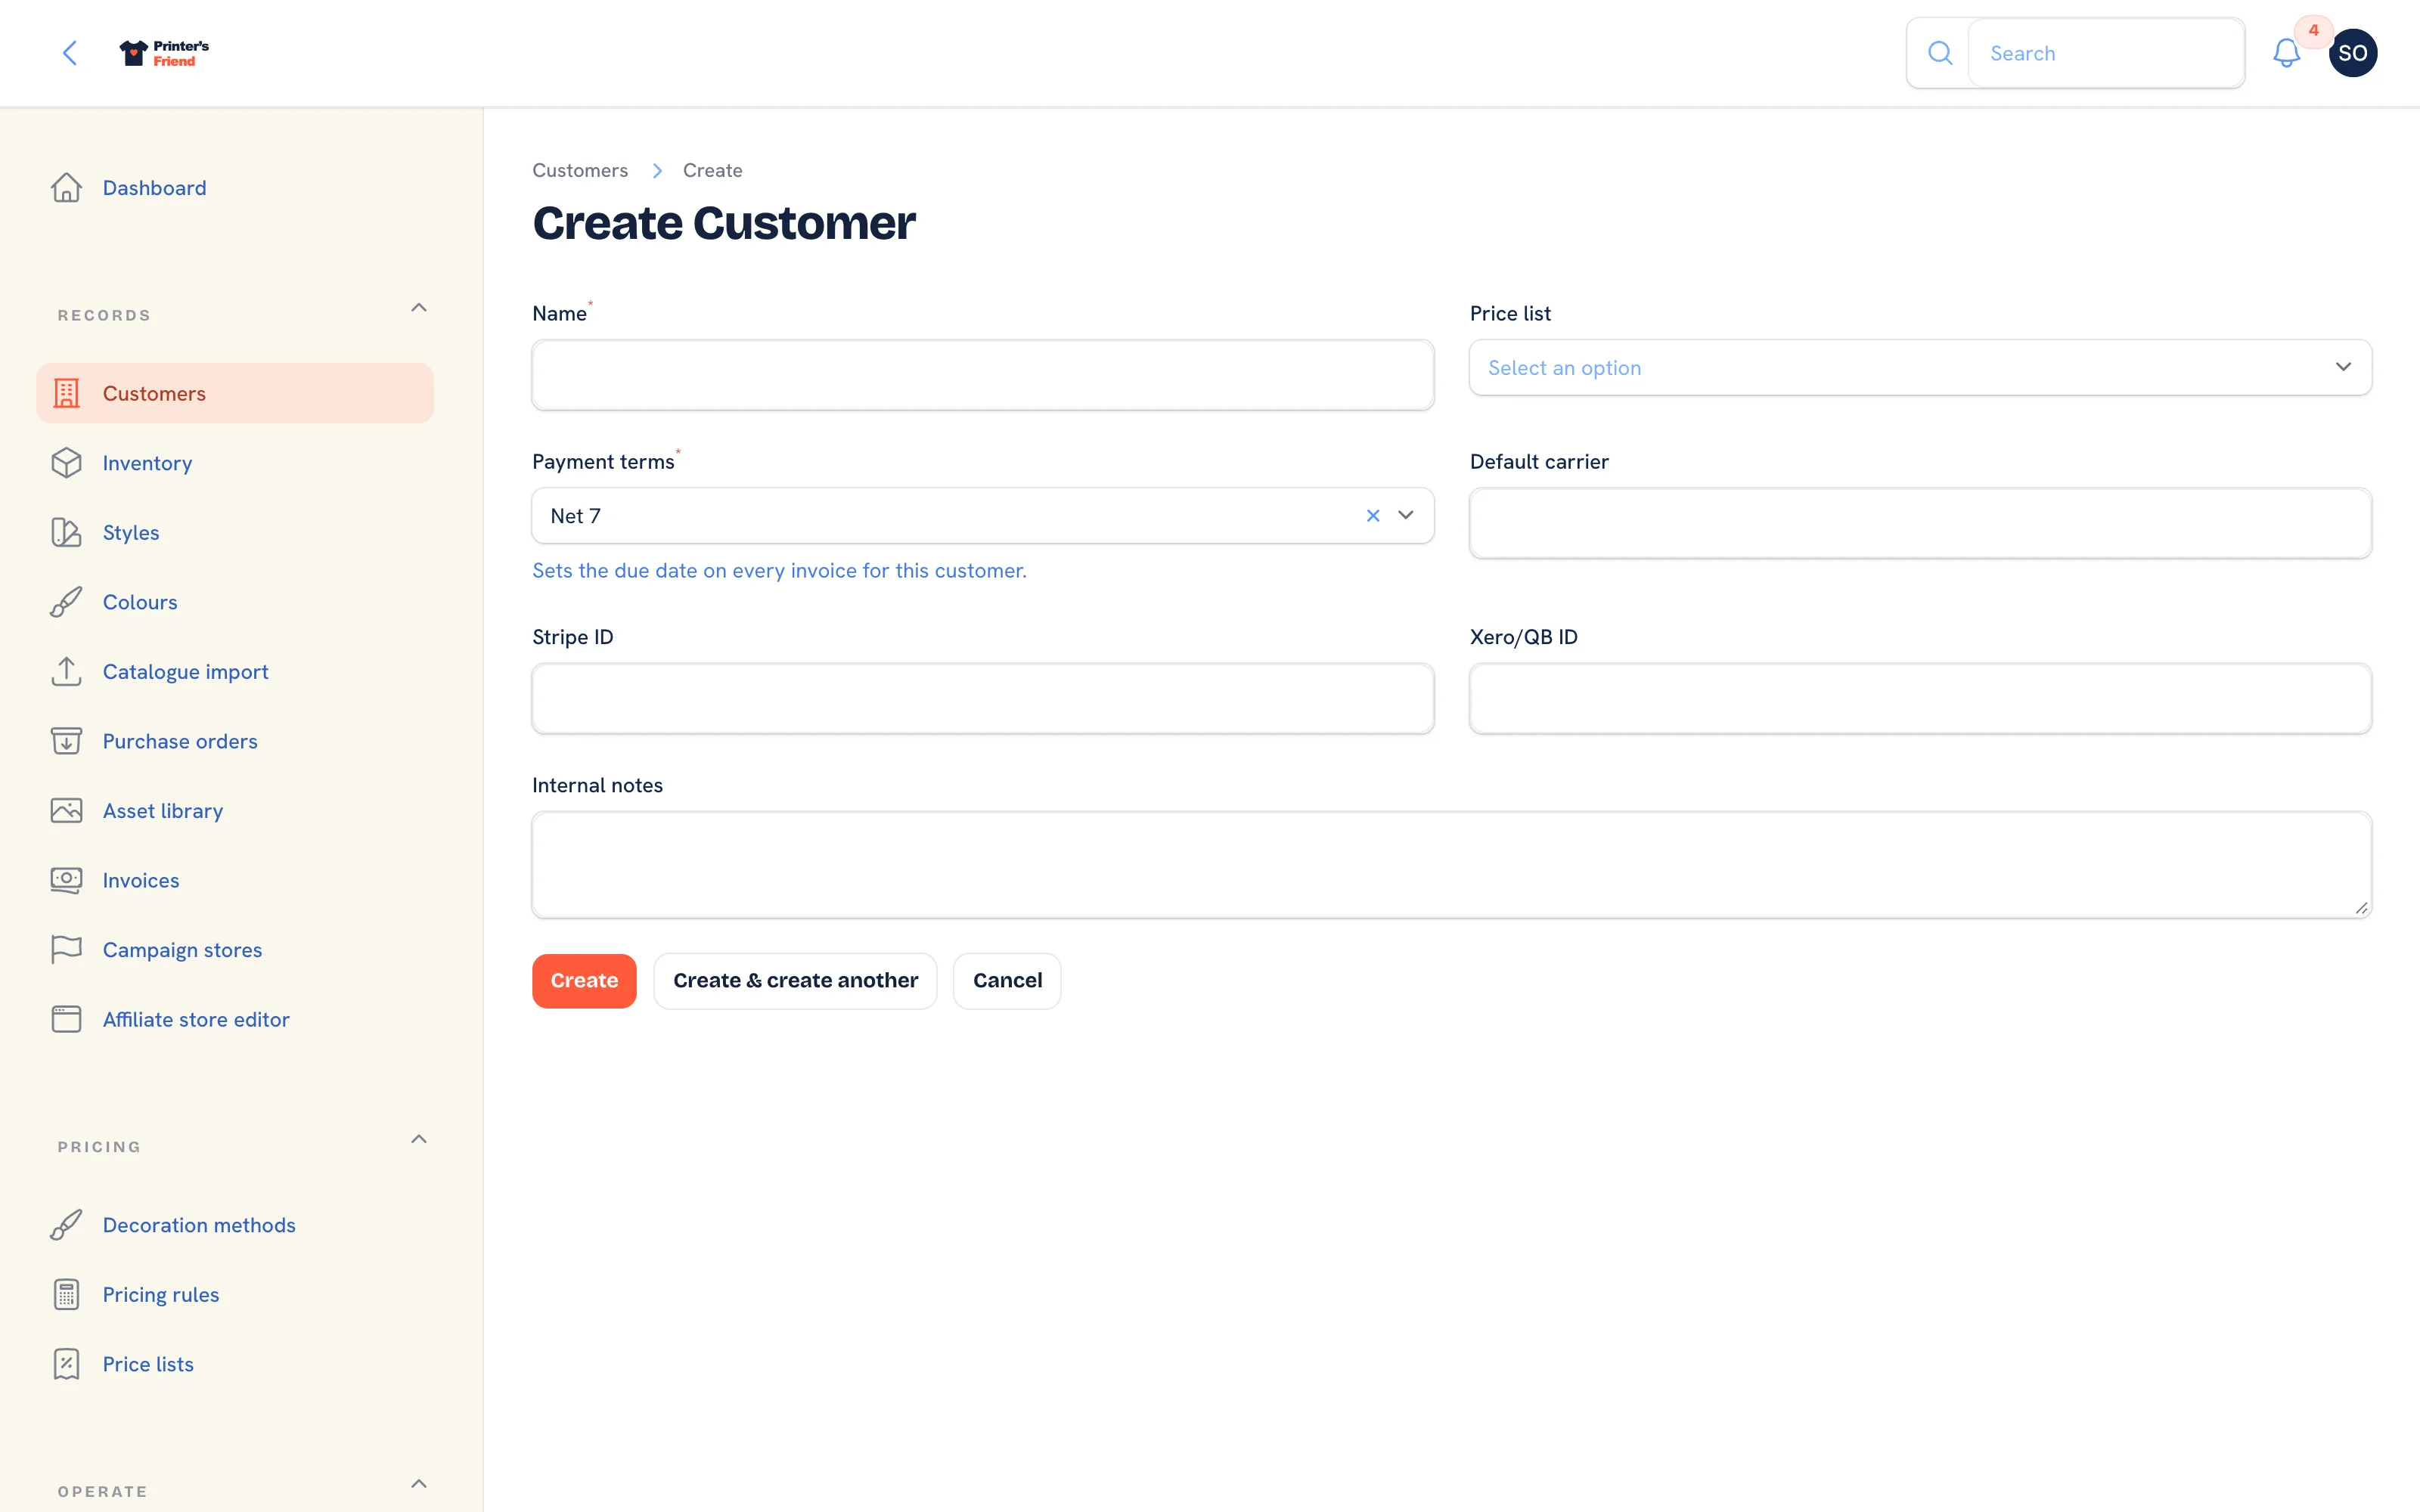Focus the Name input field

pyautogui.click(x=983, y=375)
